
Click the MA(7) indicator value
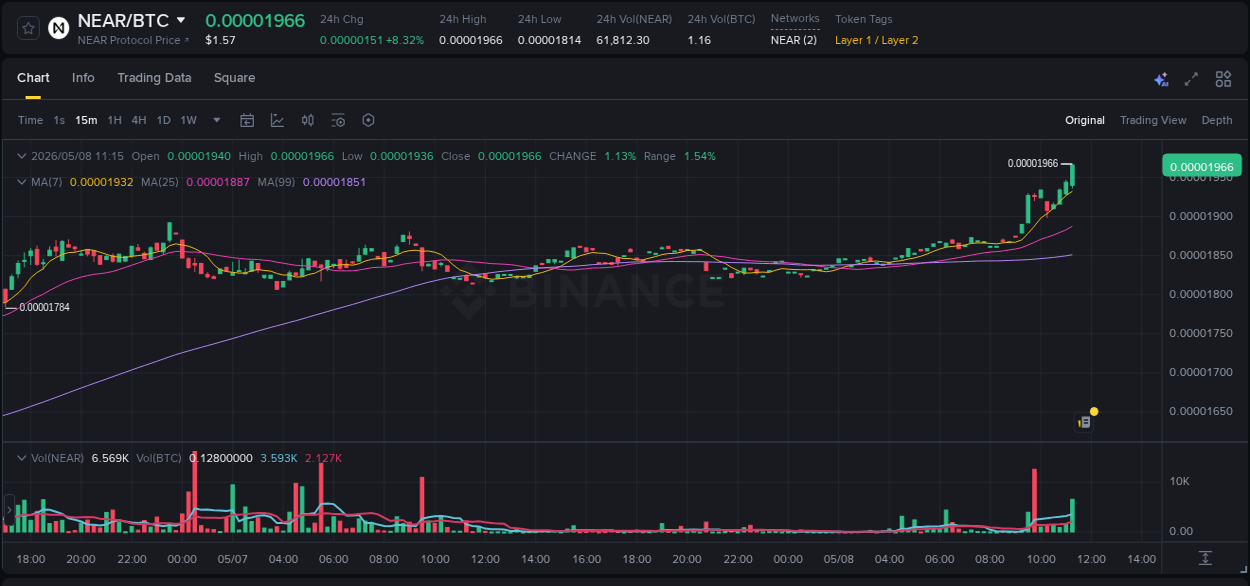[101, 182]
